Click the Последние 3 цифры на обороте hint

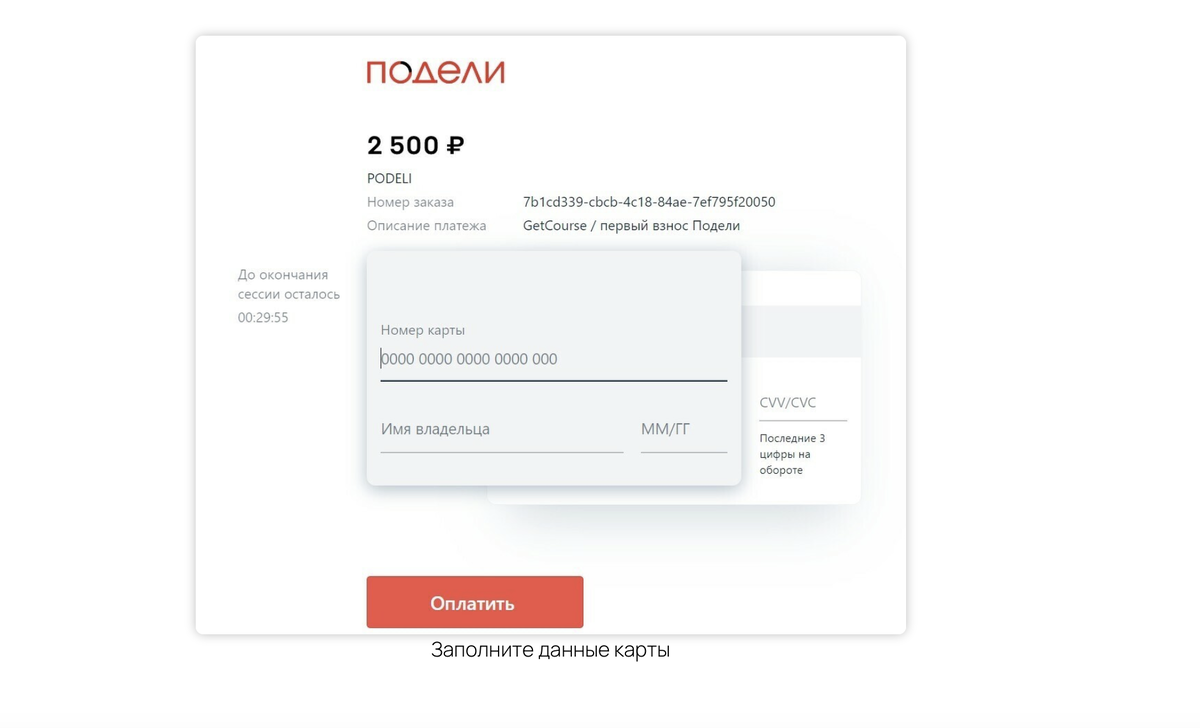click(x=792, y=454)
